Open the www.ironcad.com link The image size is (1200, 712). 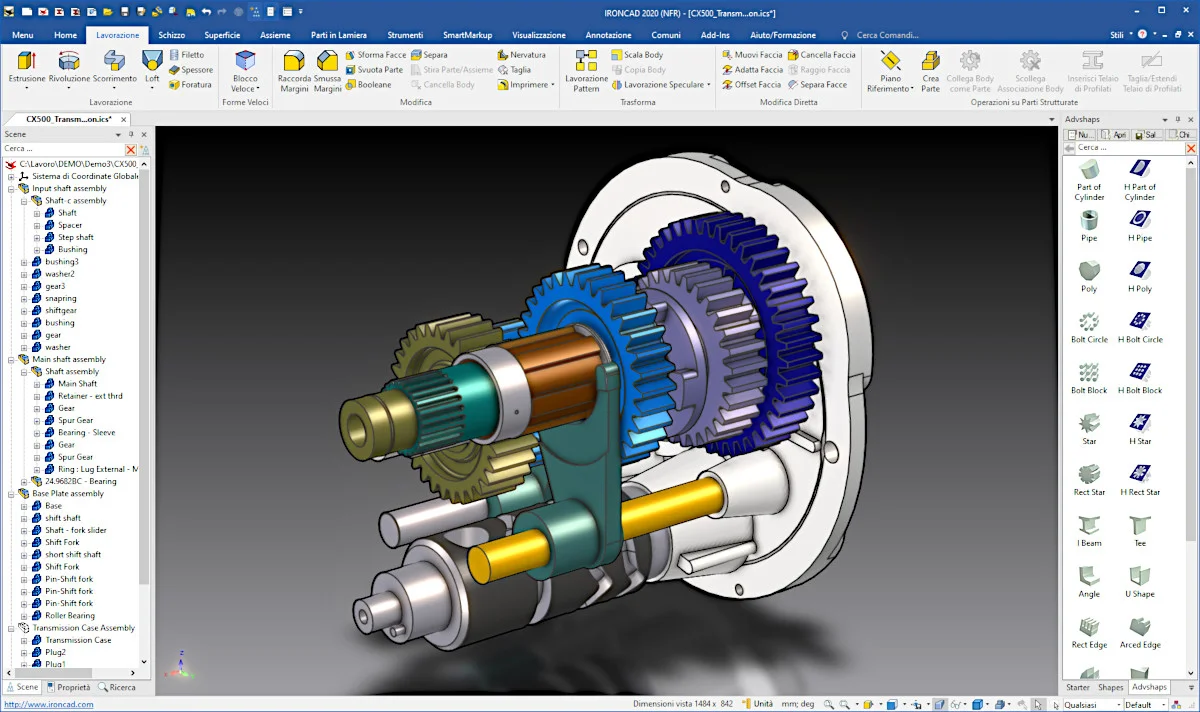pos(49,705)
